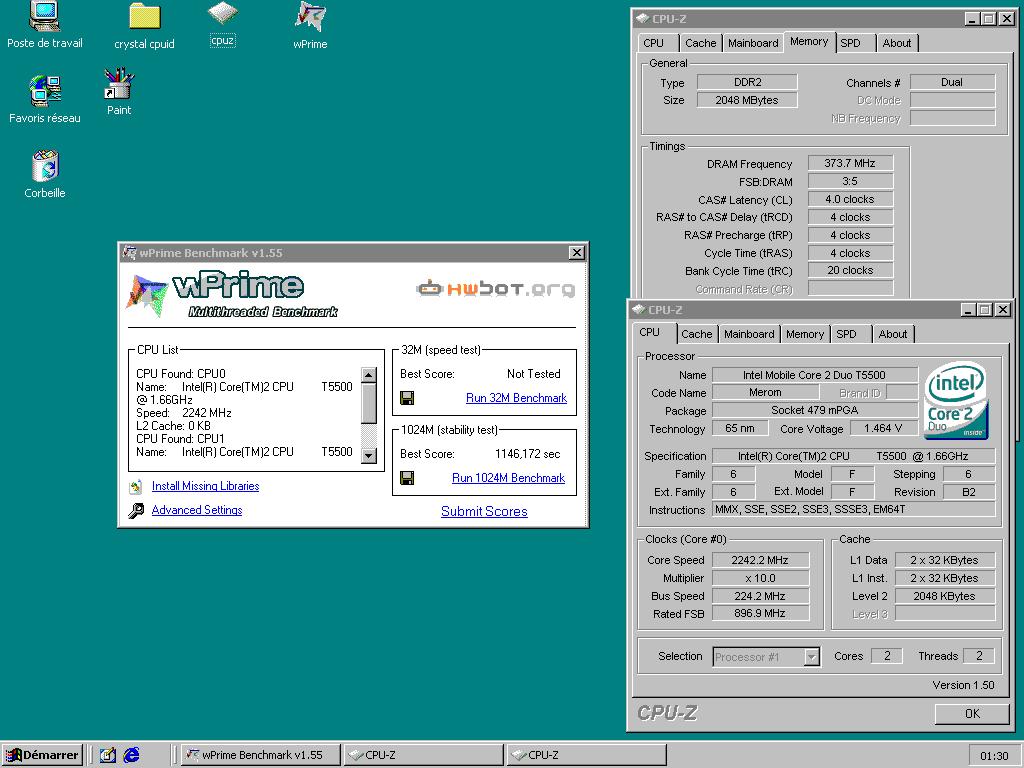
Task: Click wPrime Benchmark window title icon
Action: (x=129, y=253)
